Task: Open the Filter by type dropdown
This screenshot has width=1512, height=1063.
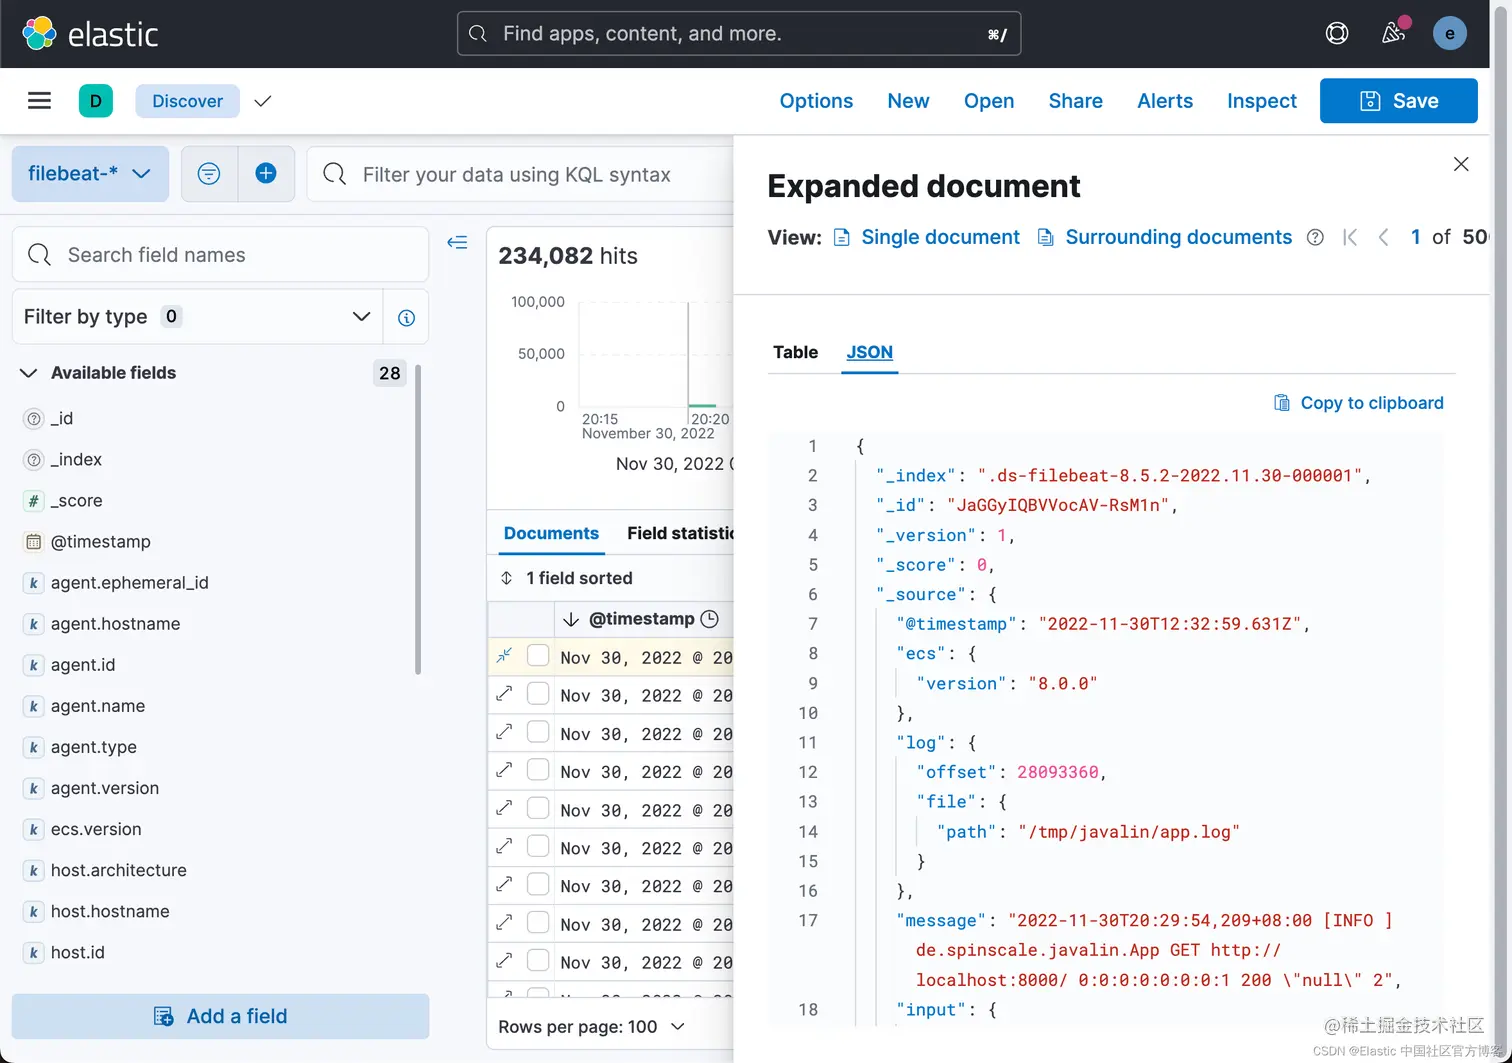Action: click(x=198, y=317)
